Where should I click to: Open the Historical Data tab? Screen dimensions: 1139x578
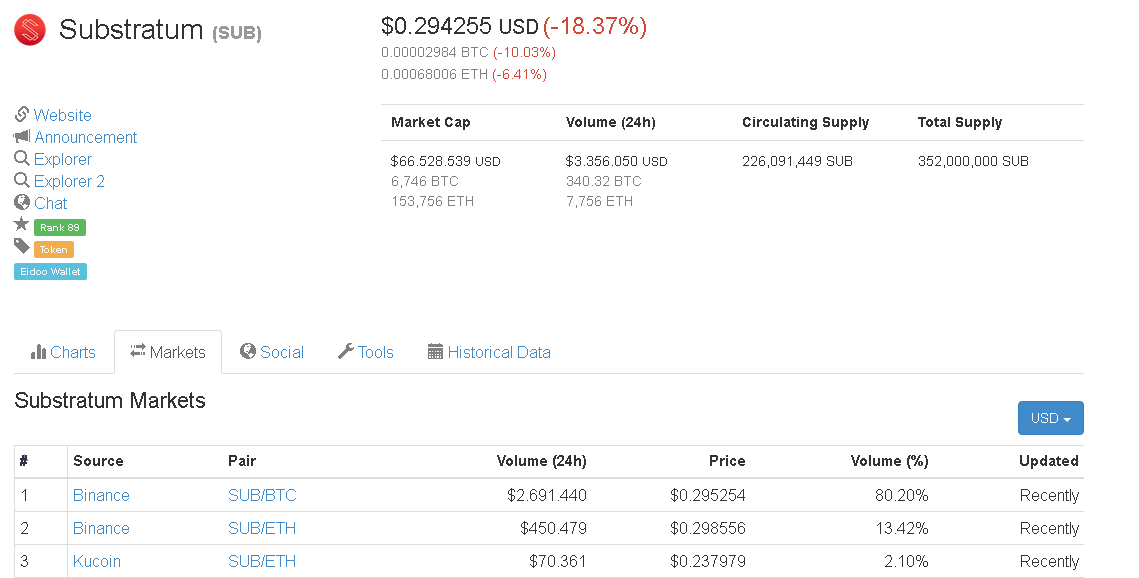489,352
